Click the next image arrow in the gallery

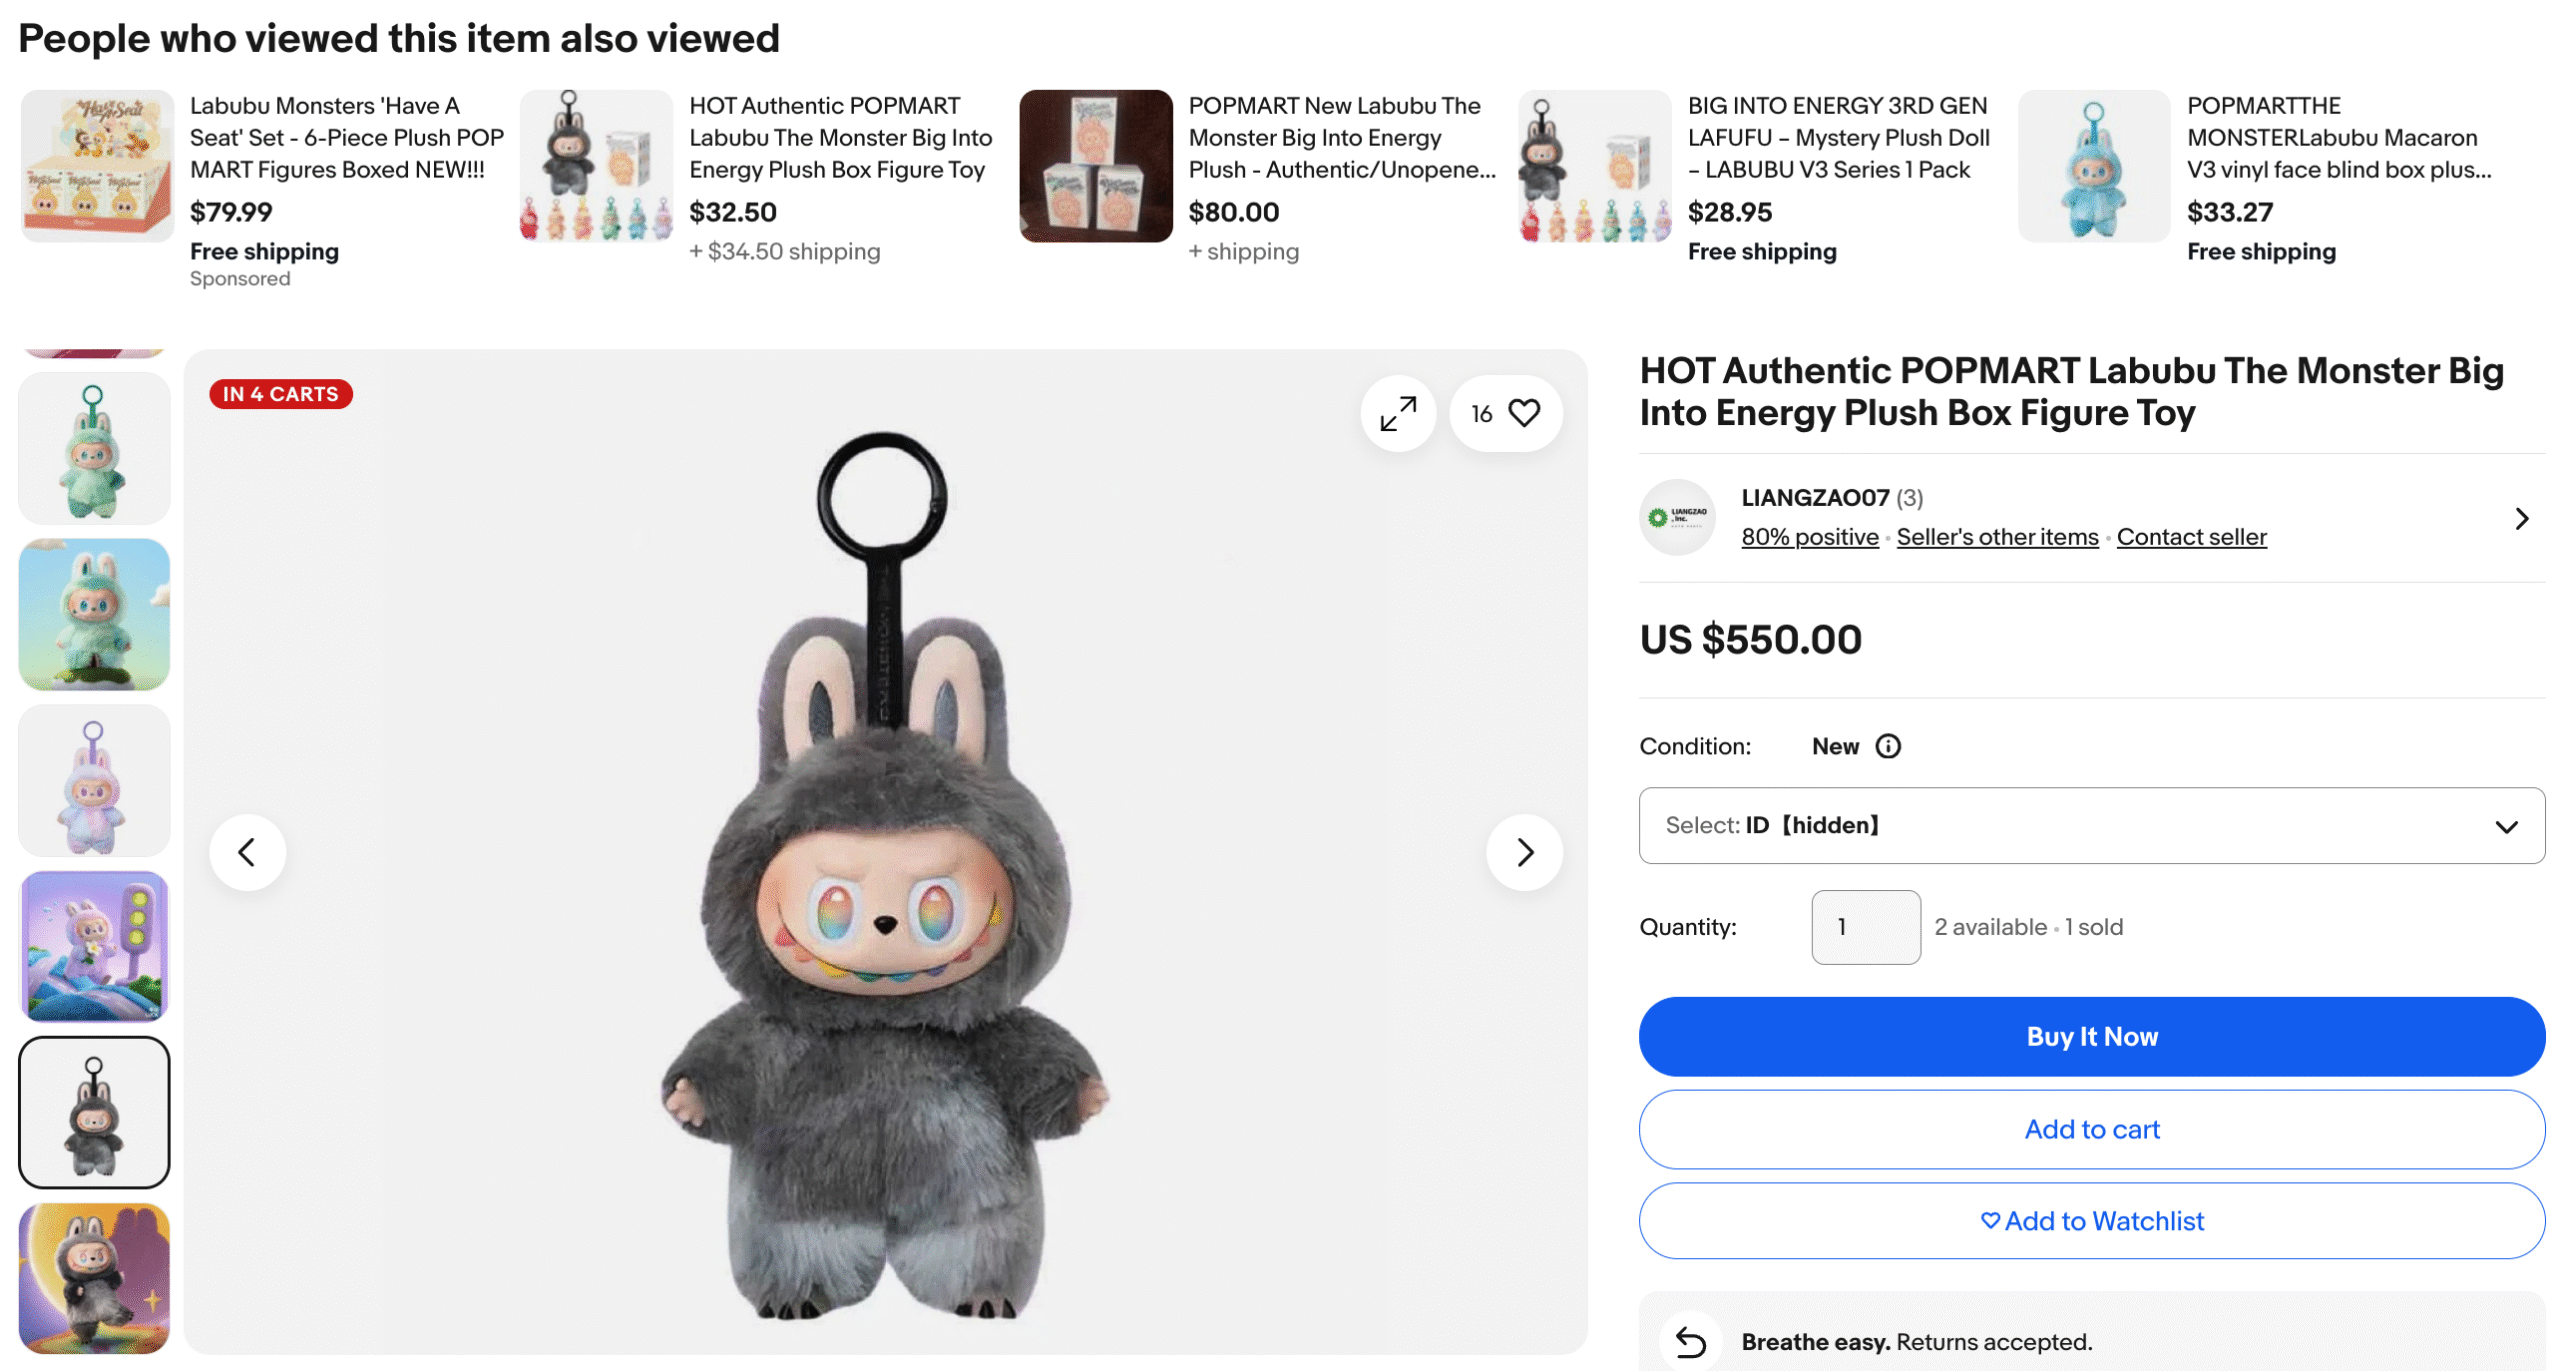[x=1525, y=852]
